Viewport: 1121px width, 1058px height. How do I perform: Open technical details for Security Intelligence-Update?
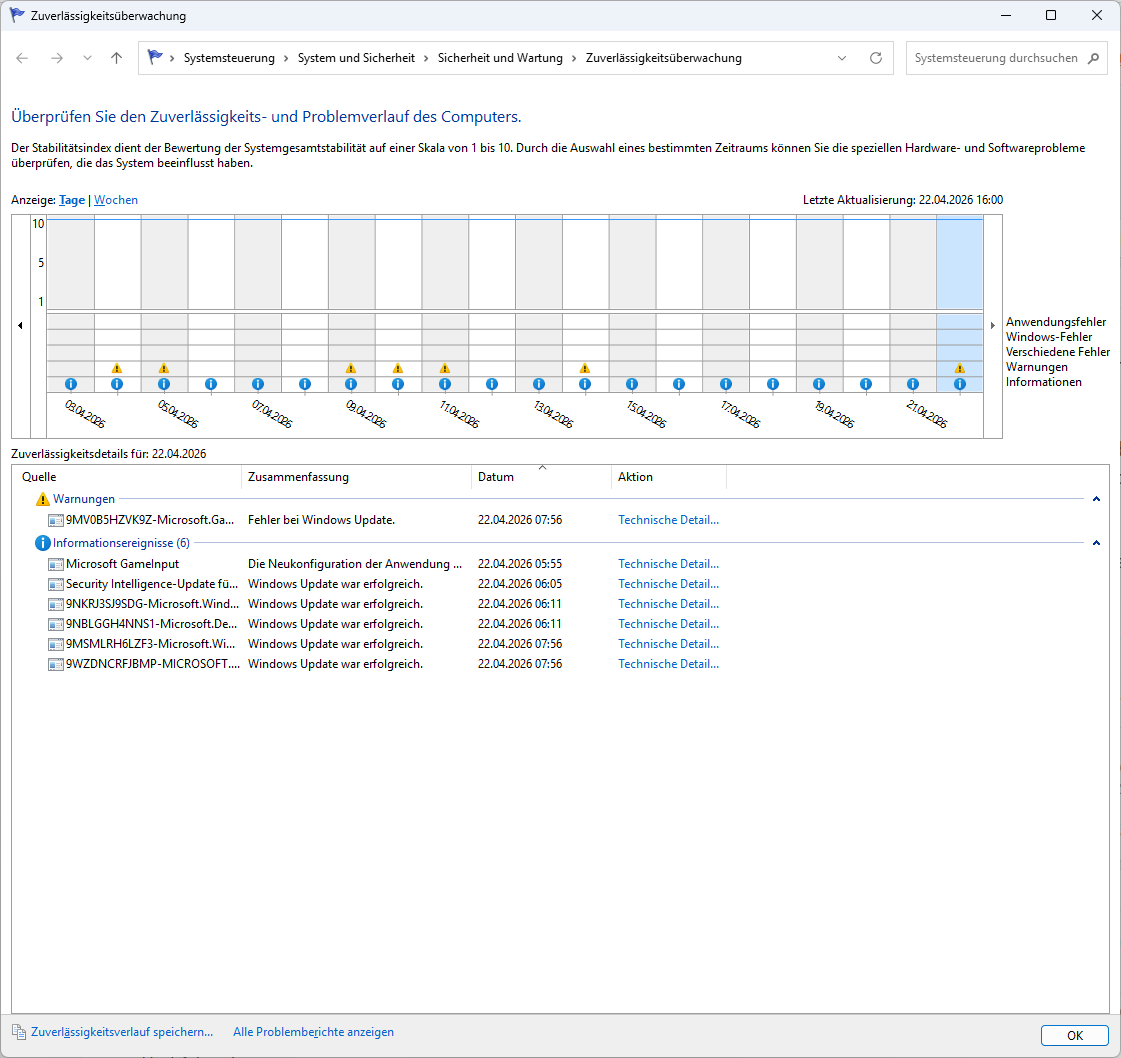point(668,584)
